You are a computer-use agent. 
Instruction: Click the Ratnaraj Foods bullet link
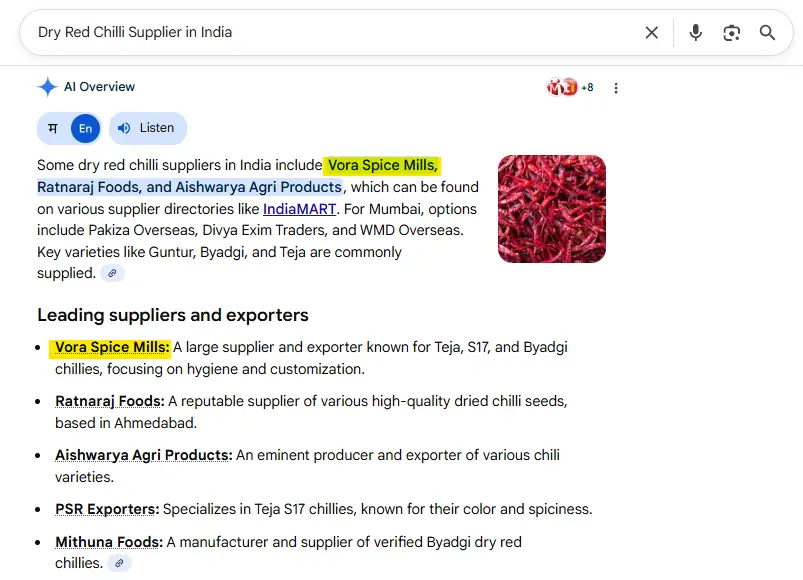tap(109, 401)
